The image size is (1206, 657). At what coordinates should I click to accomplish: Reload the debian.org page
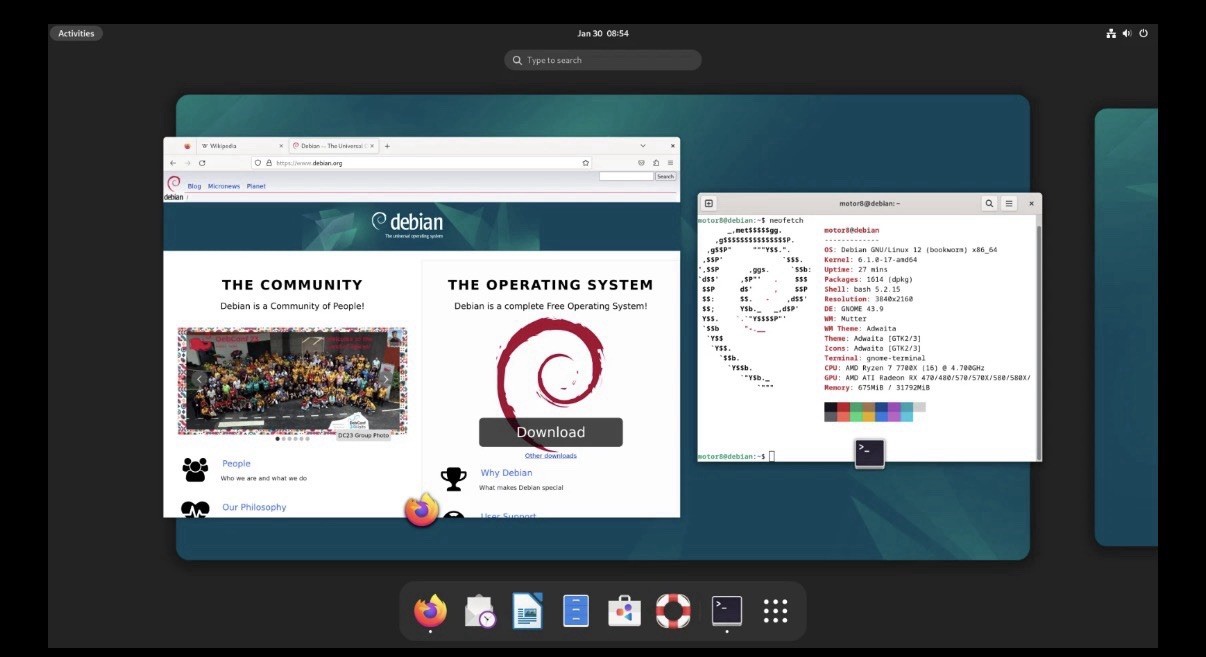click(202, 162)
